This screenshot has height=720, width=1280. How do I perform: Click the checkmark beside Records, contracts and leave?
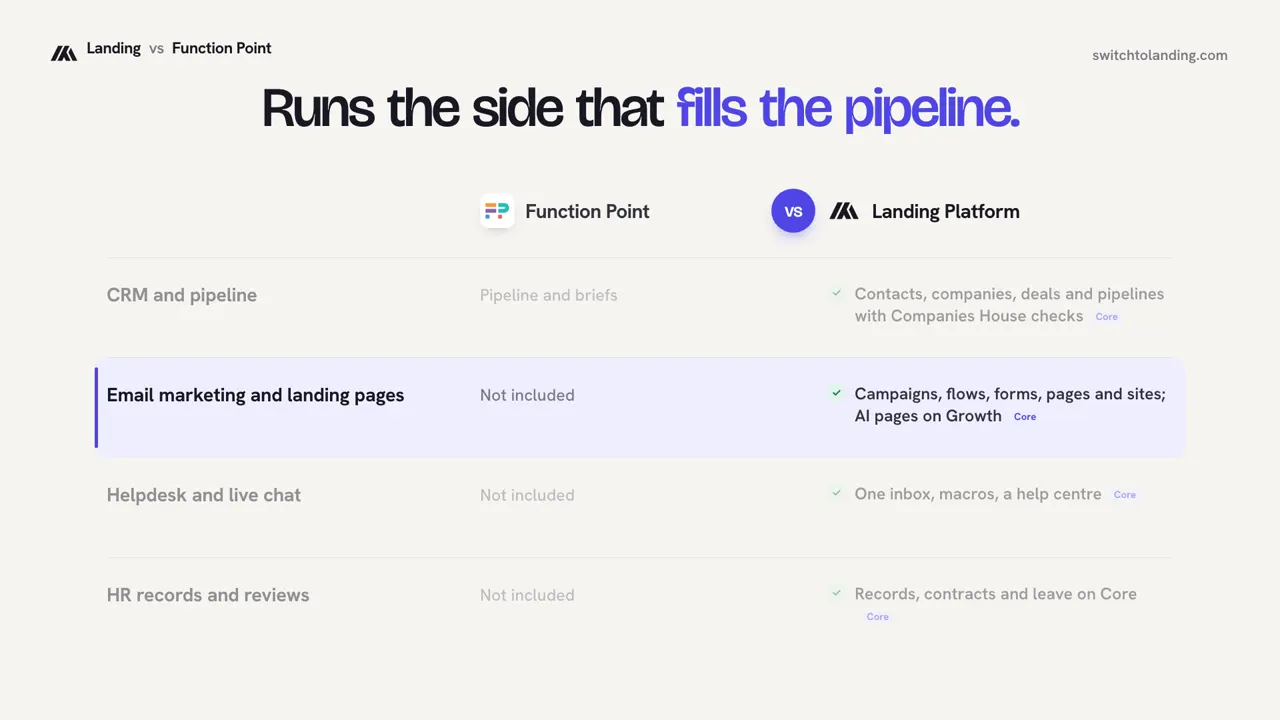click(x=836, y=593)
